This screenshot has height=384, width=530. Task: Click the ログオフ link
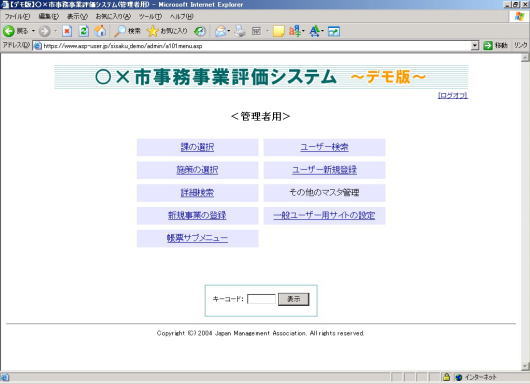[453, 95]
